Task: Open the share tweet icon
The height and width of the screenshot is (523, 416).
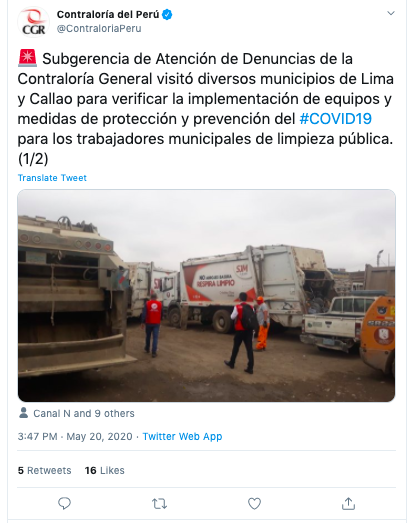Action: [x=349, y=503]
